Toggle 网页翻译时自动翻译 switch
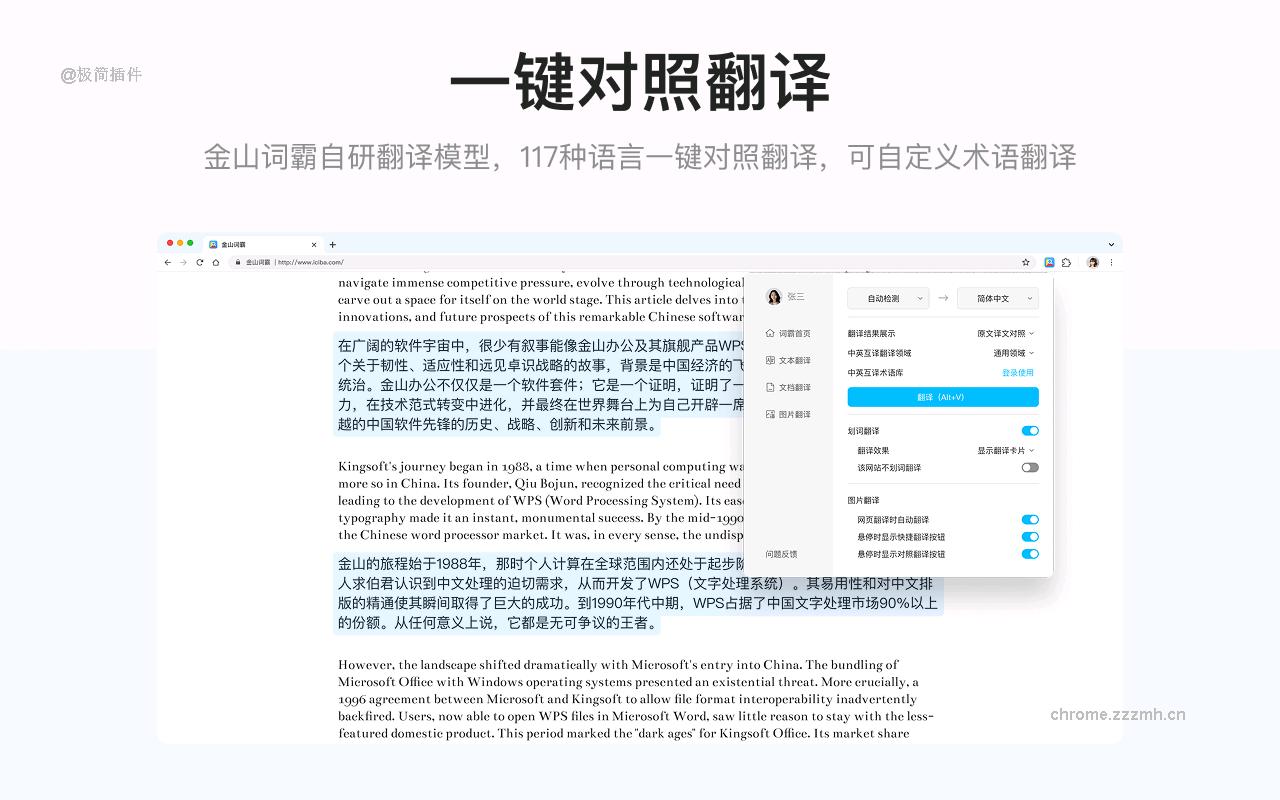Image resolution: width=1280 pixels, height=800 pixels. pyautogui.click(x=1030, y=520)
